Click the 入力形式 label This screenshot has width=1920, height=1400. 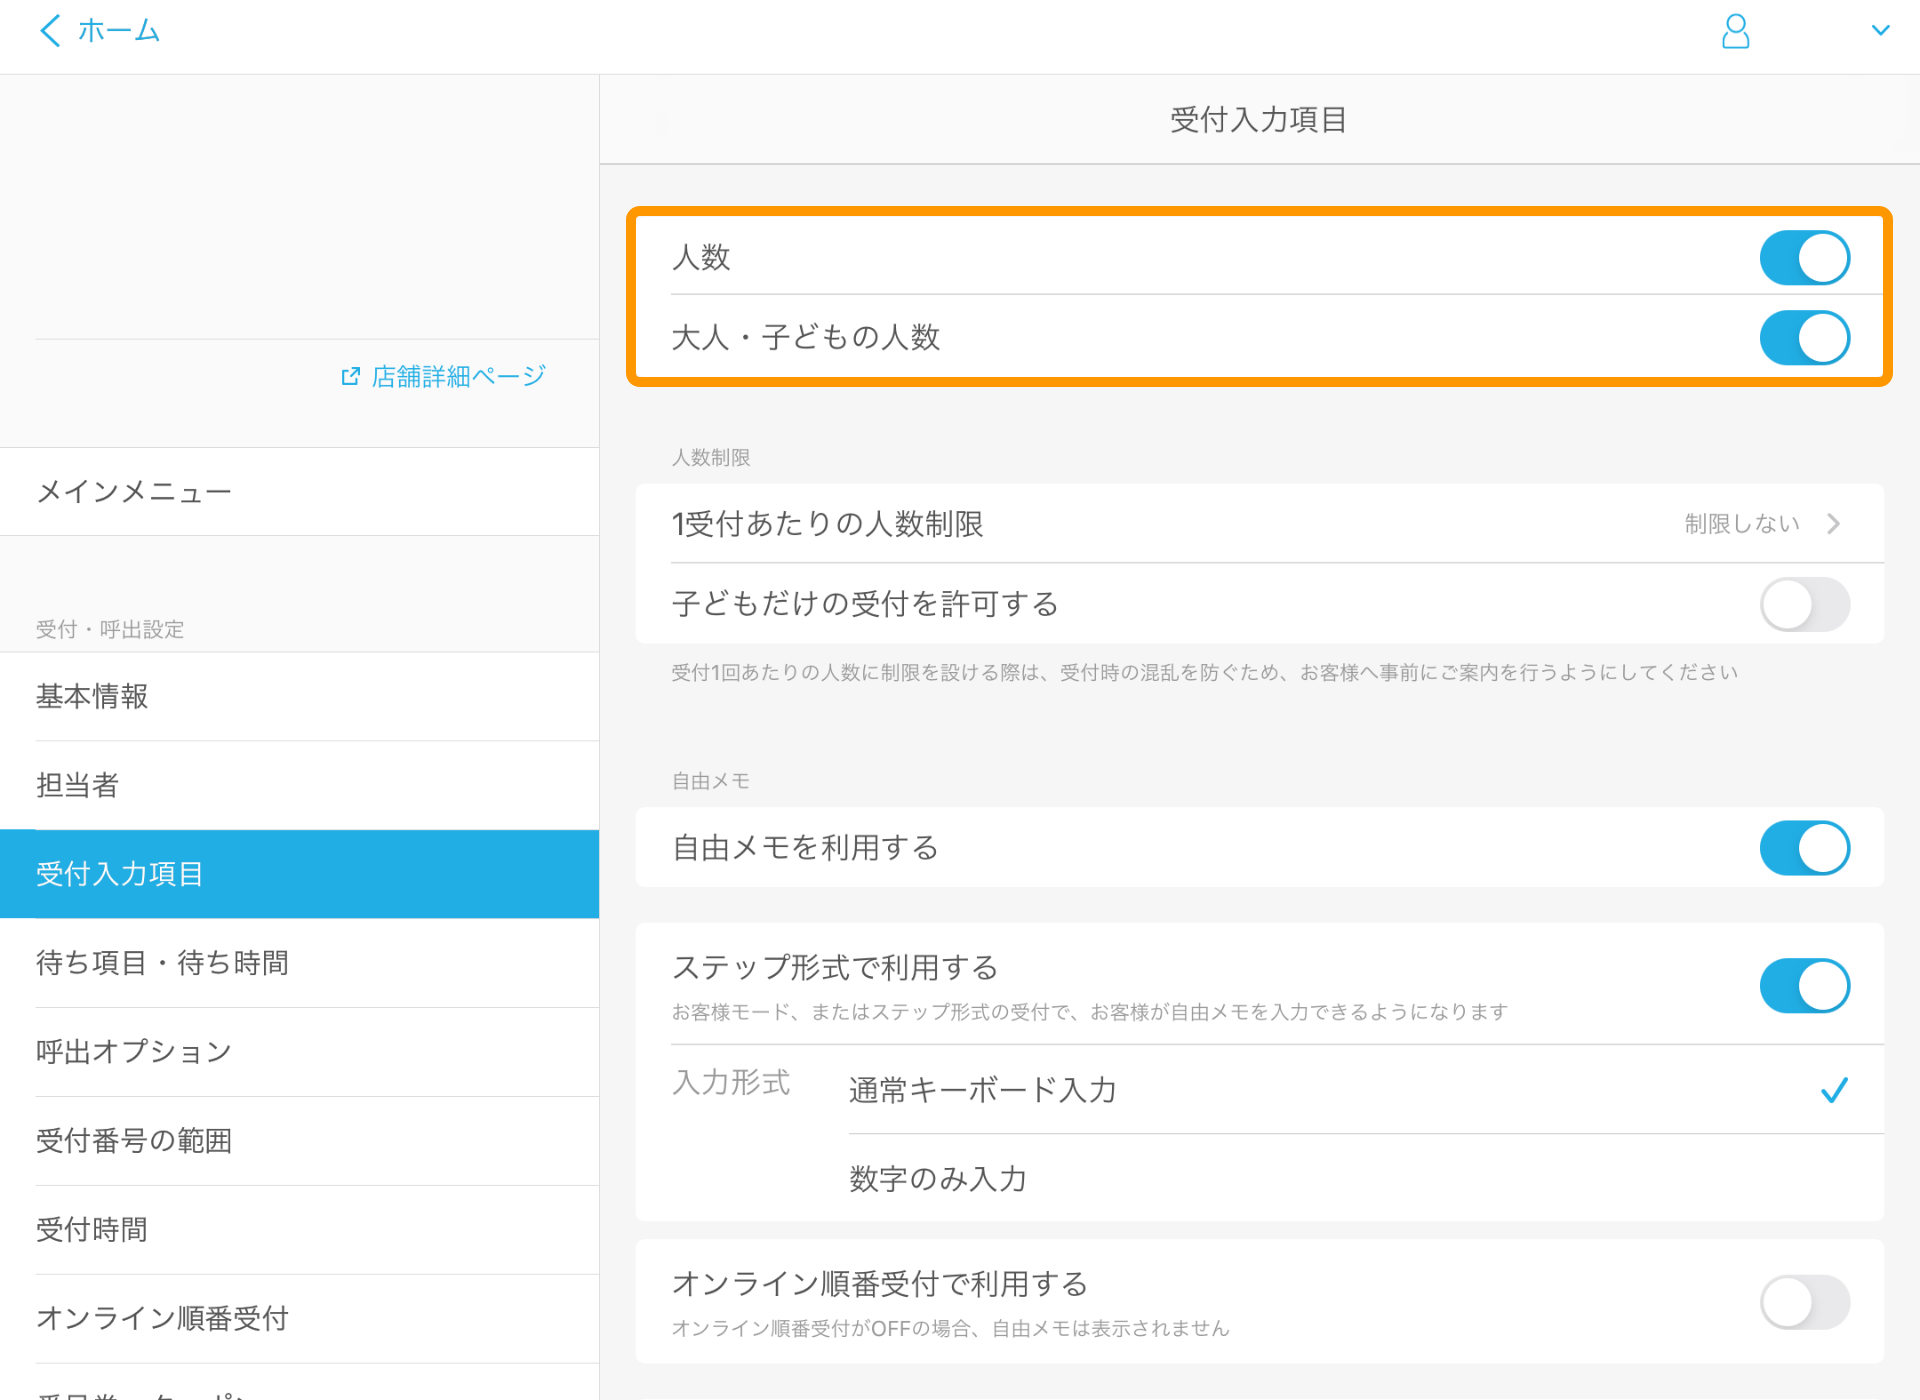732,1082
